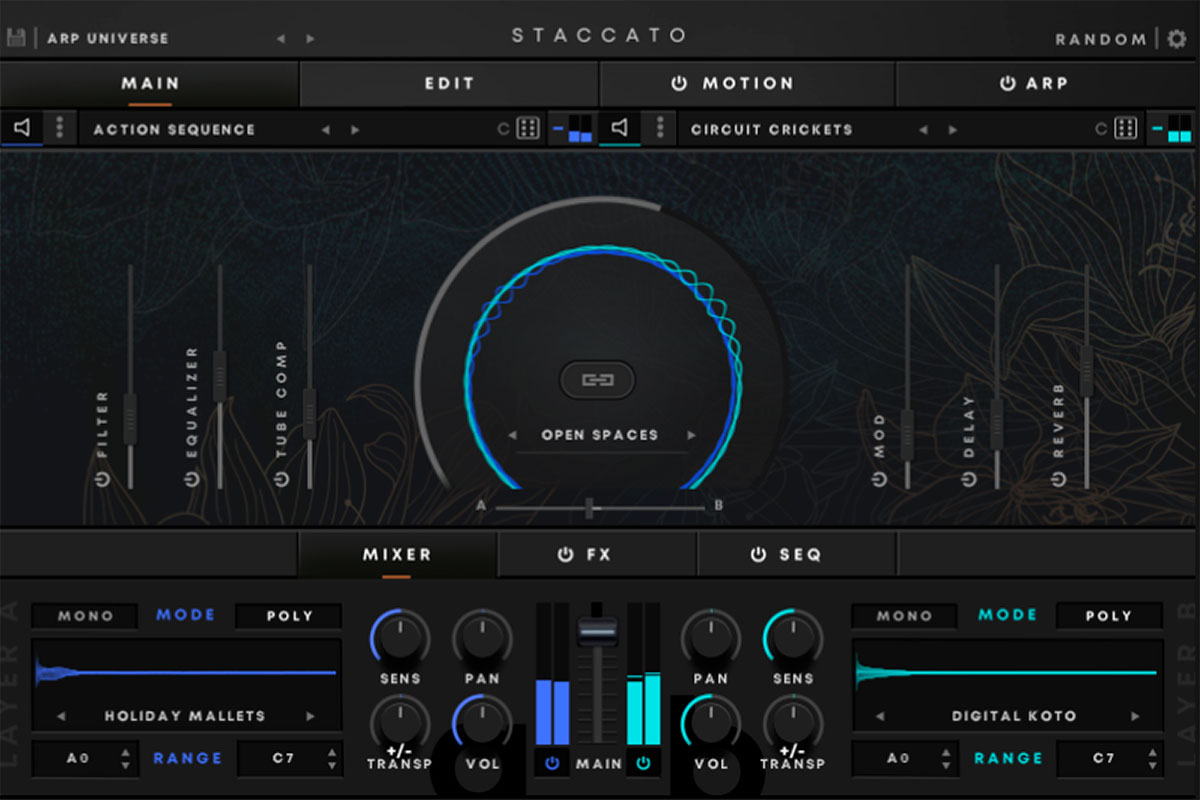Next sample arrow beside Digital Koto

click(1135, 716)
